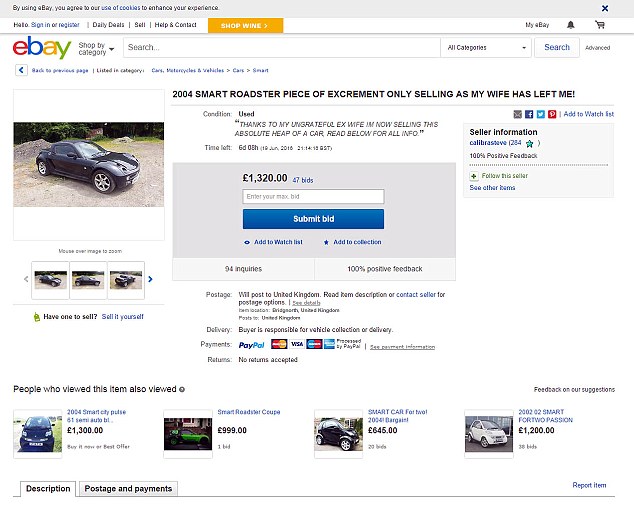This screenshot has width=634, height=507.
Task: Click Report item link
Action: pos(589,485)
